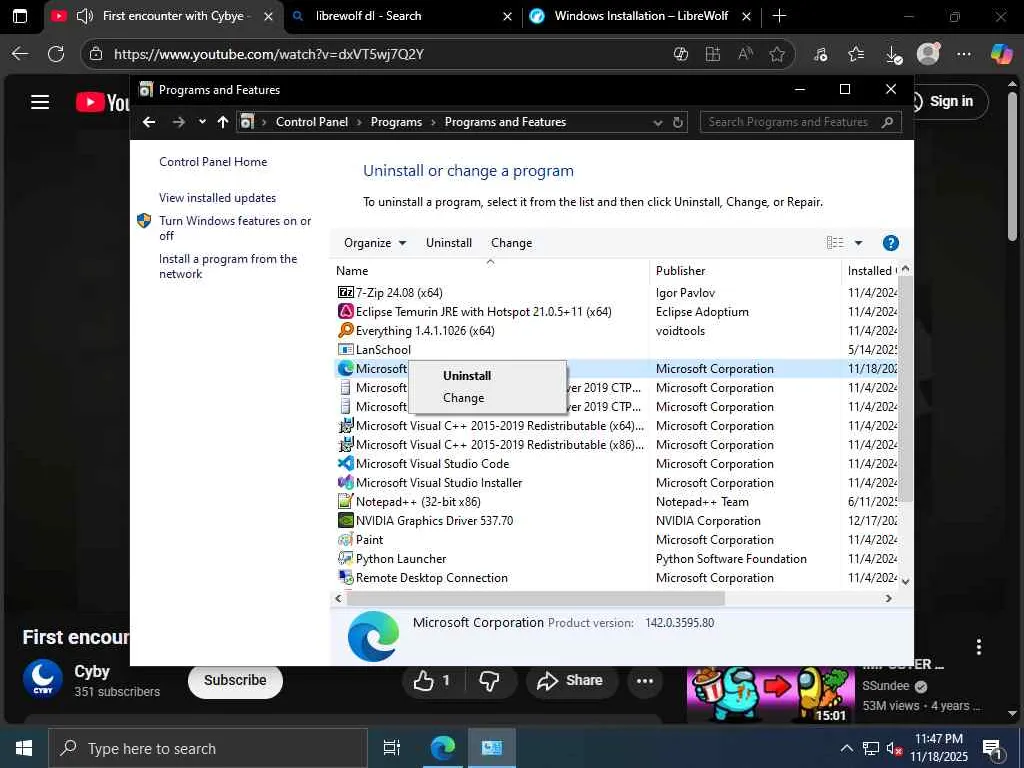Click the Paint program icon

click(x=345, y=539)
